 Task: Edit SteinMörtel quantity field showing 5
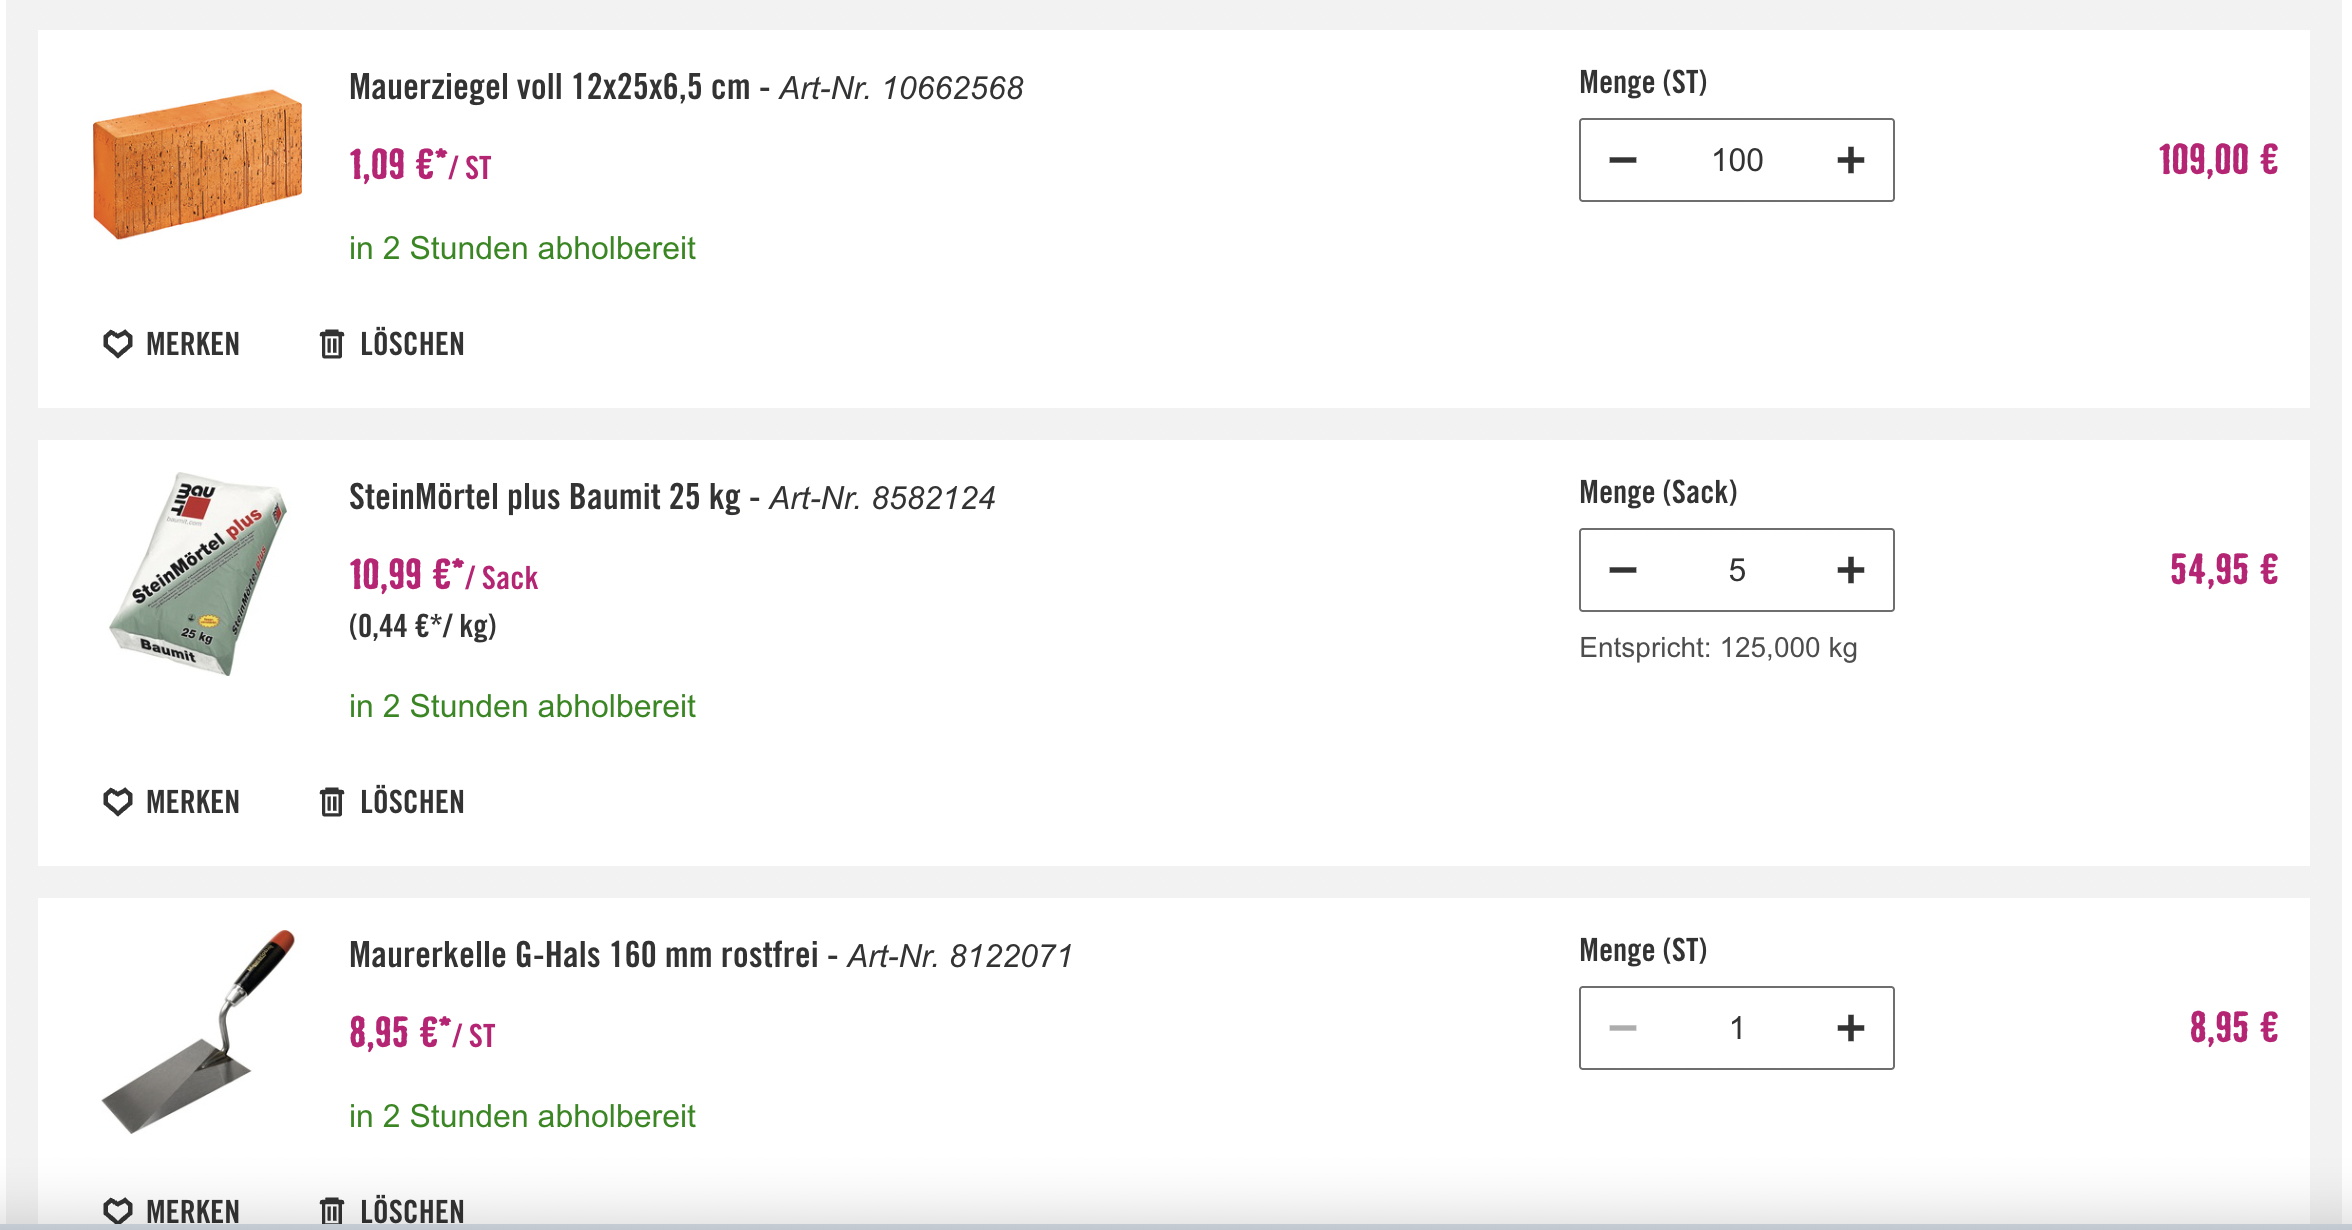tap(1737, 570)
